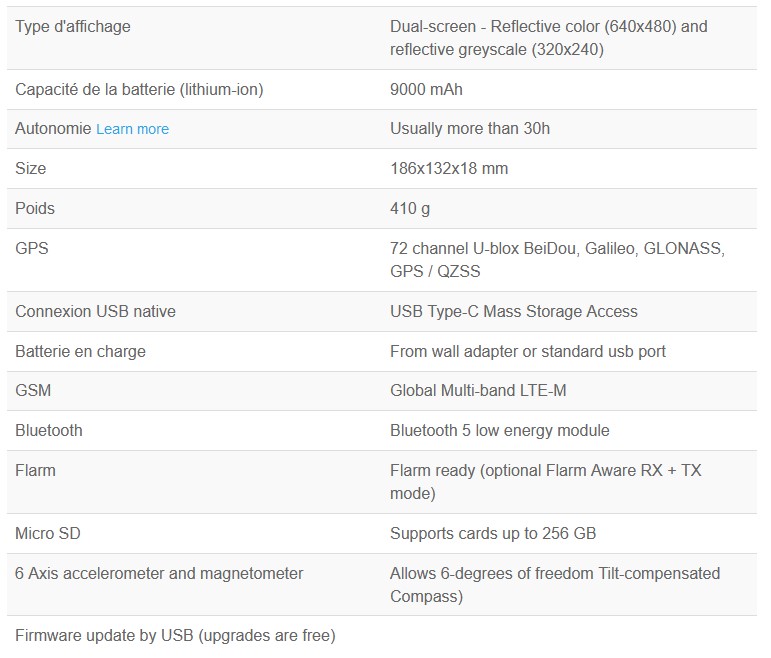This screenshot has height=658, width=771.
Task: Select the 72 channel U-blox description
Action: pyautogui.click(x=557, y=260)
